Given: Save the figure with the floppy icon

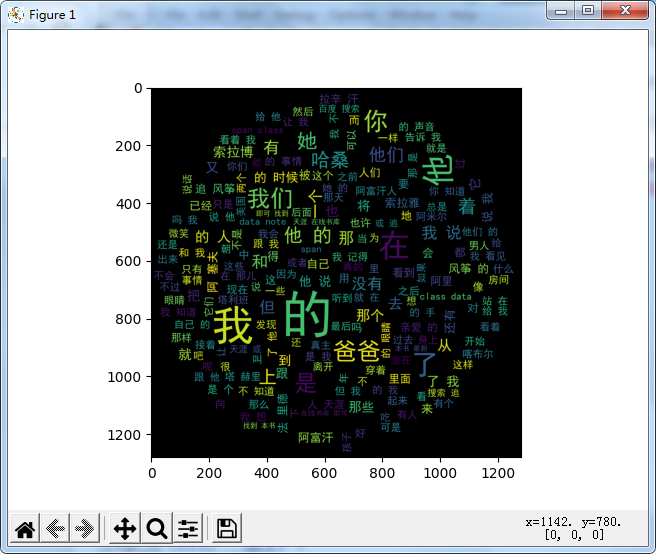Looking at the screenshot, I should click(x=227, y=528).
